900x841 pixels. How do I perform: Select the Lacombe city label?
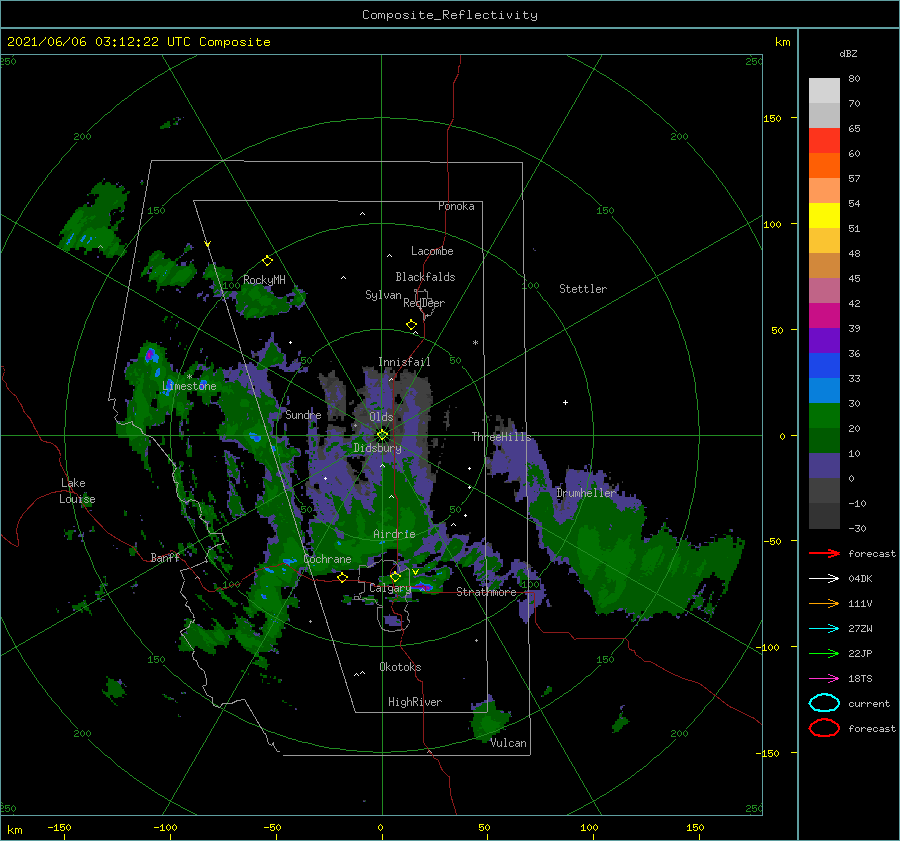(x=432, y=251)
